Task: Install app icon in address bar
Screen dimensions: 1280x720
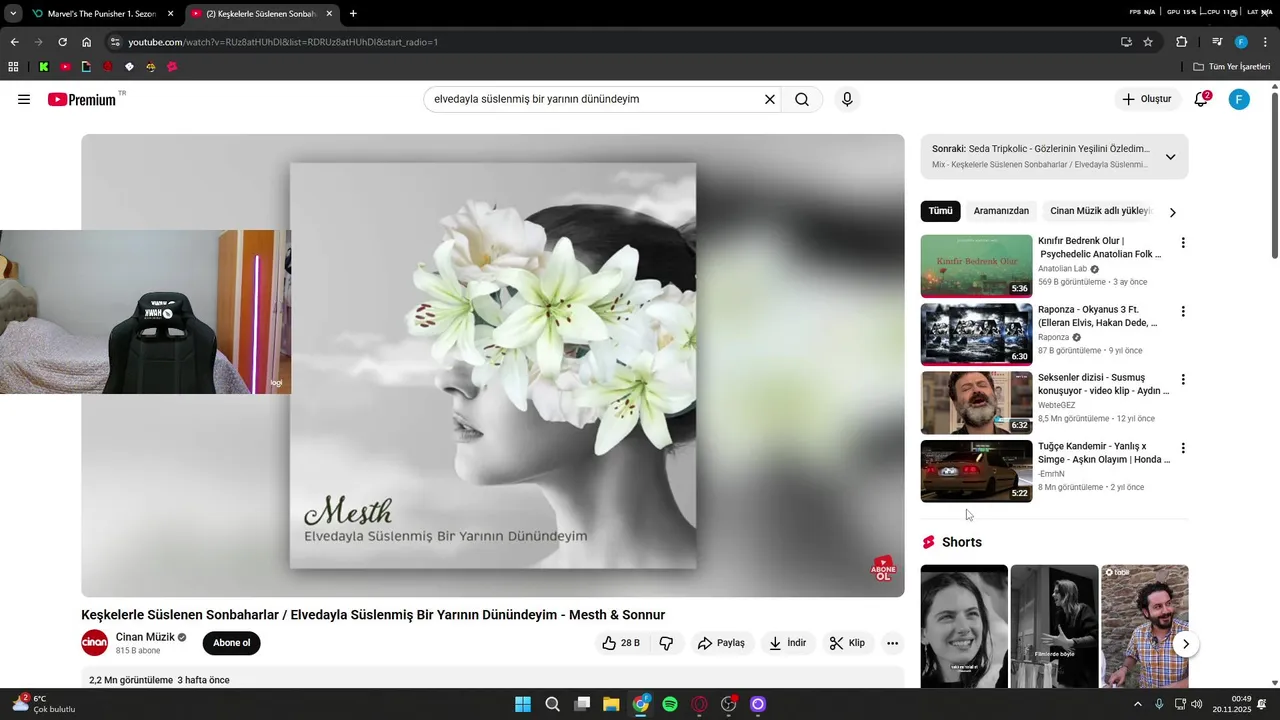Action: (x=1126, y=42)
